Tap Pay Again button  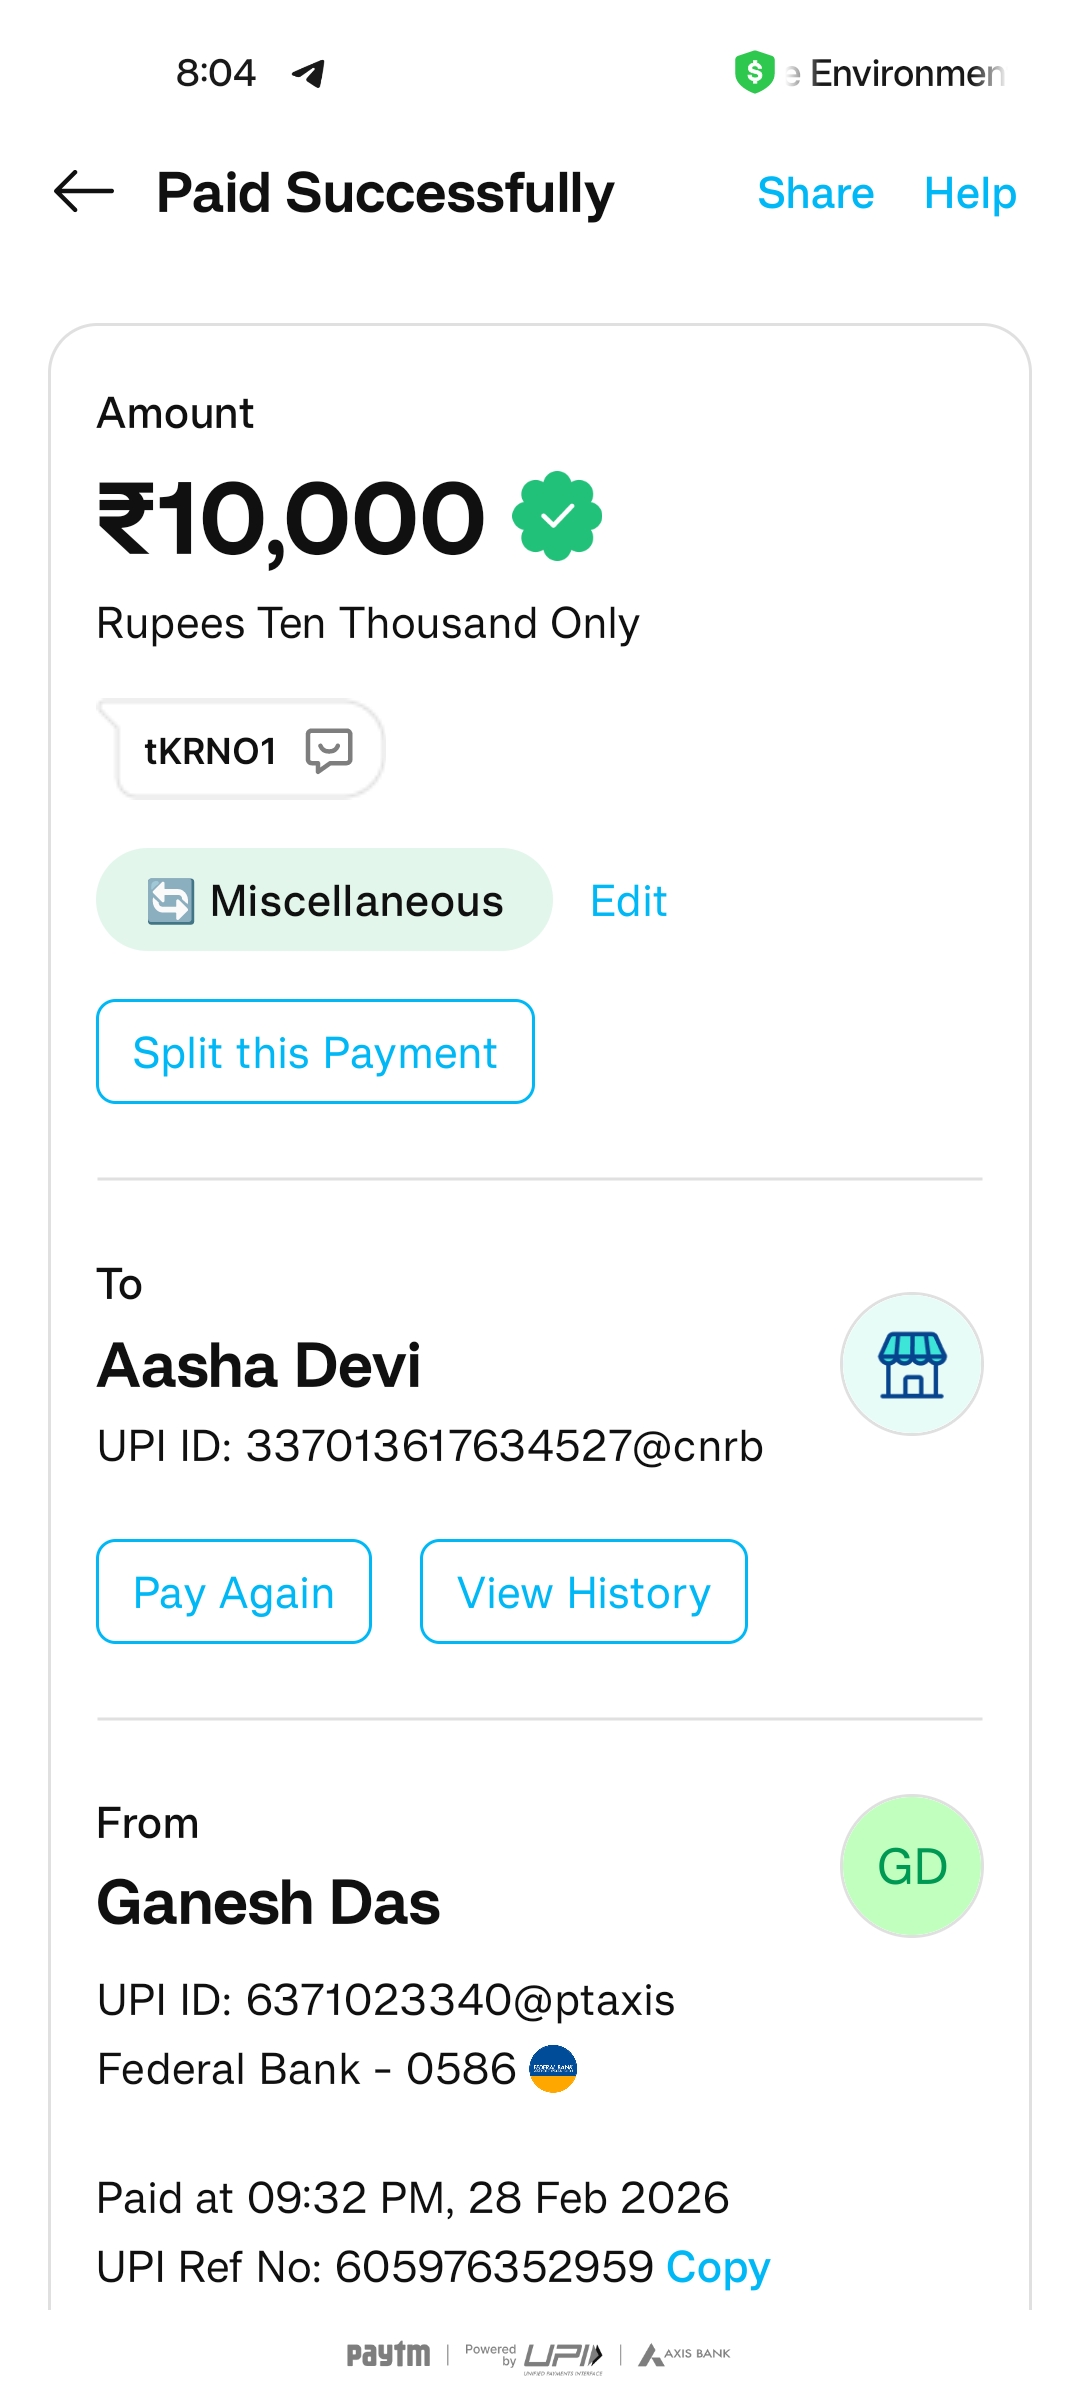coord(234,1592)
